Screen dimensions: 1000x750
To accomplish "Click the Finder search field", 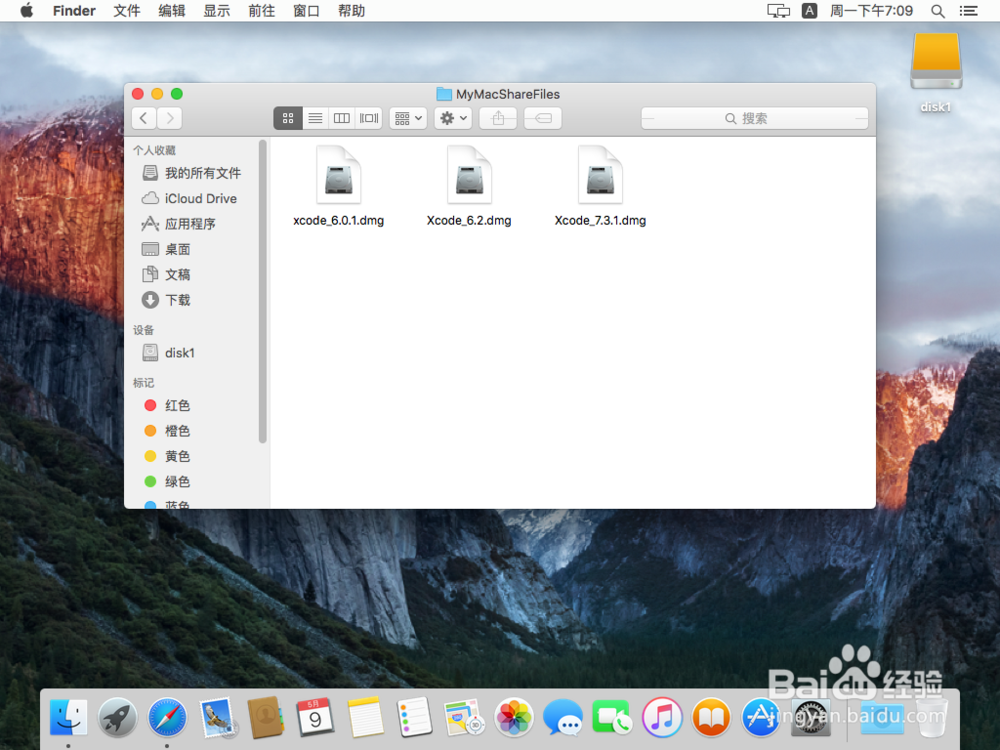I will pyautogui.click(x=754, y=118).
